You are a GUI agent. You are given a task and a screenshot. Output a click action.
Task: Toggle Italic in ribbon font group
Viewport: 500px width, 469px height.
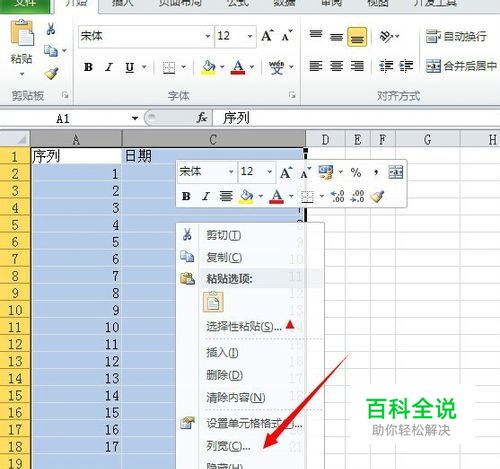pyautogui.click(x=109, y=67)
